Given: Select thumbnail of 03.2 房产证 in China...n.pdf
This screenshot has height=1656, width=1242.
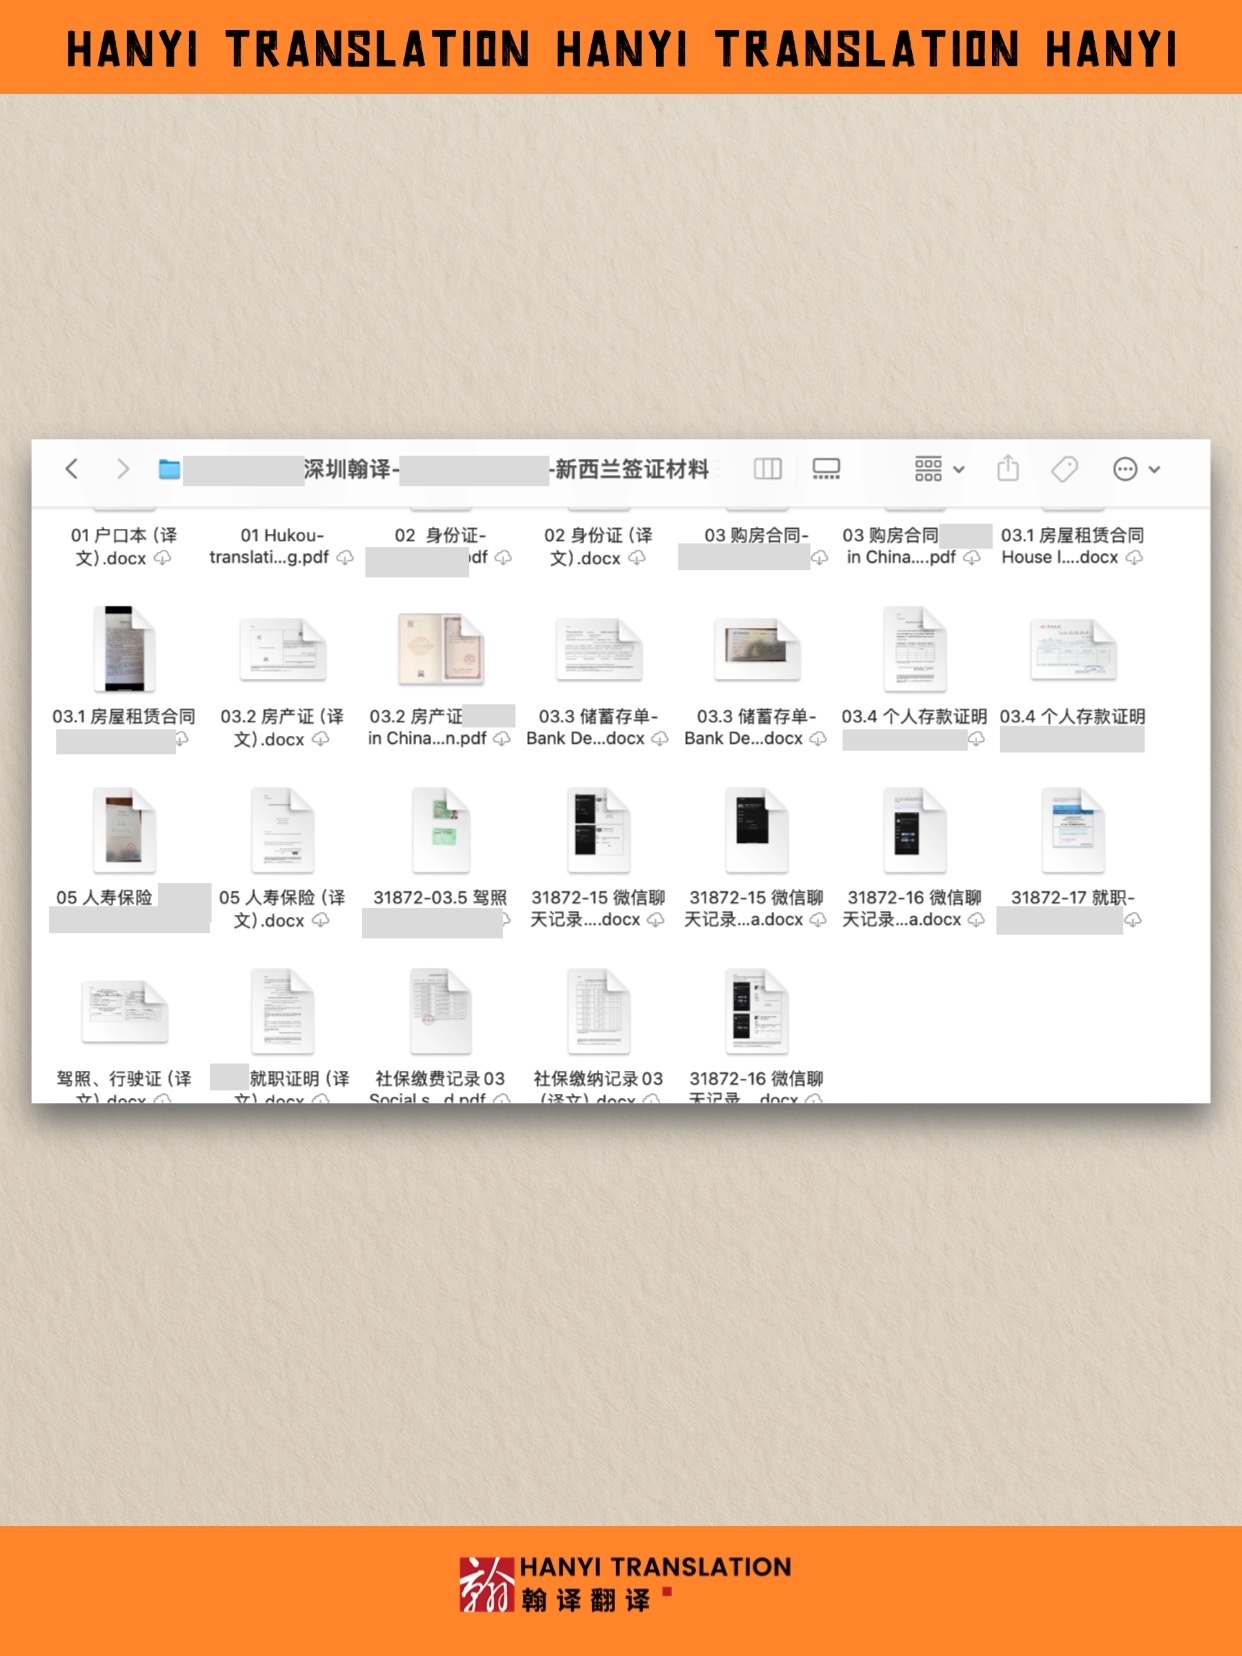Looking at the screenshot, I should [441, 650].
